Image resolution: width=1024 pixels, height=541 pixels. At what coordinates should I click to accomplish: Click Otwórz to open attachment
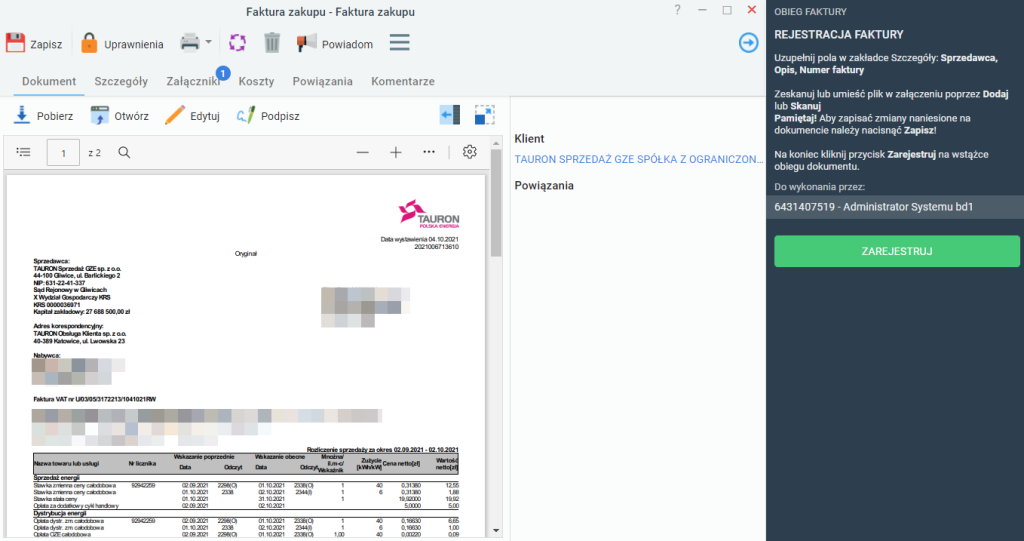tap(120, 116)
